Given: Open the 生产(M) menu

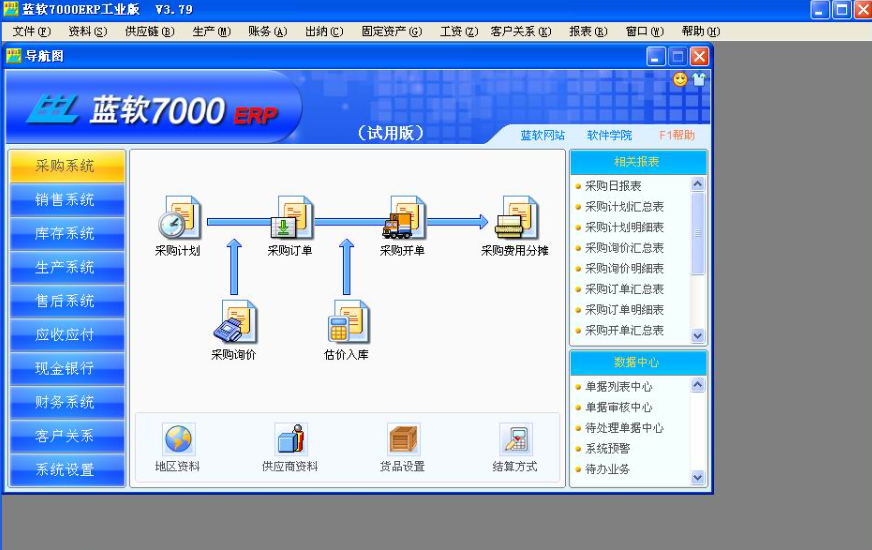Looking at the screenshot, I should (x=211, y=32).
